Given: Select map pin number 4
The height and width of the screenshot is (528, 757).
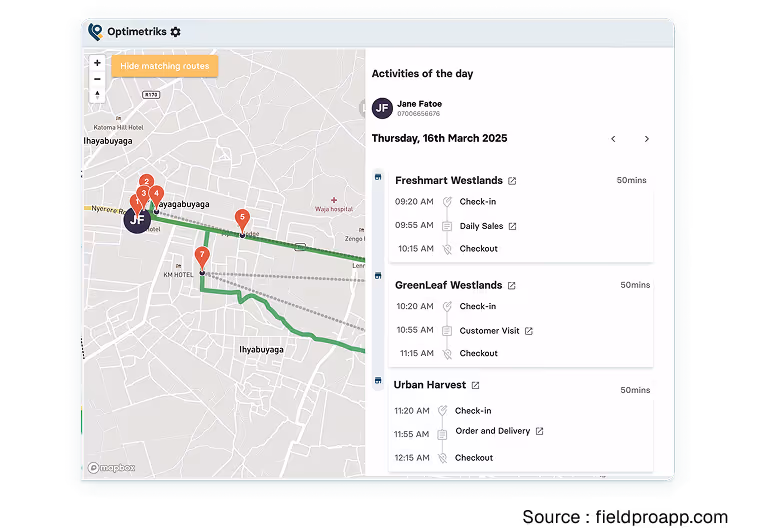Looking at the screenshot, I should (x=156, y=195).
